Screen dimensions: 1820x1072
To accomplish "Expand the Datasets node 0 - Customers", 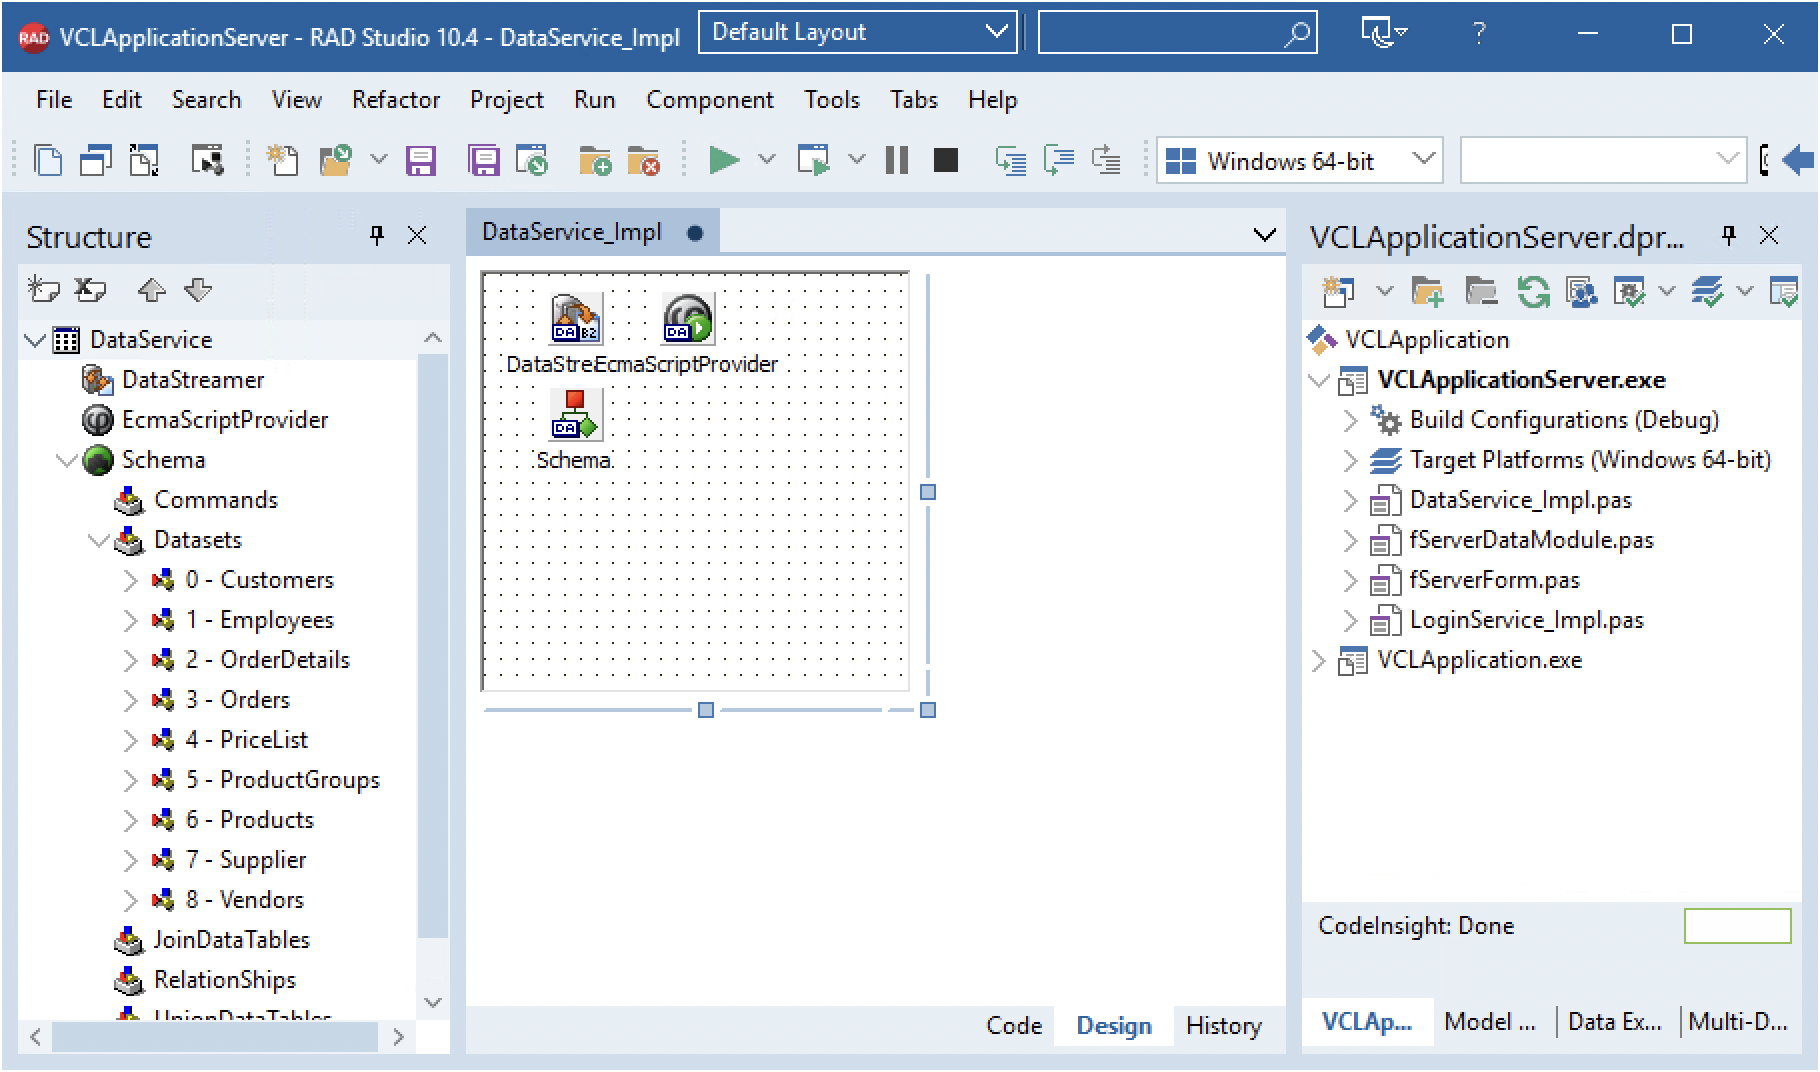I will coord(129,580).
